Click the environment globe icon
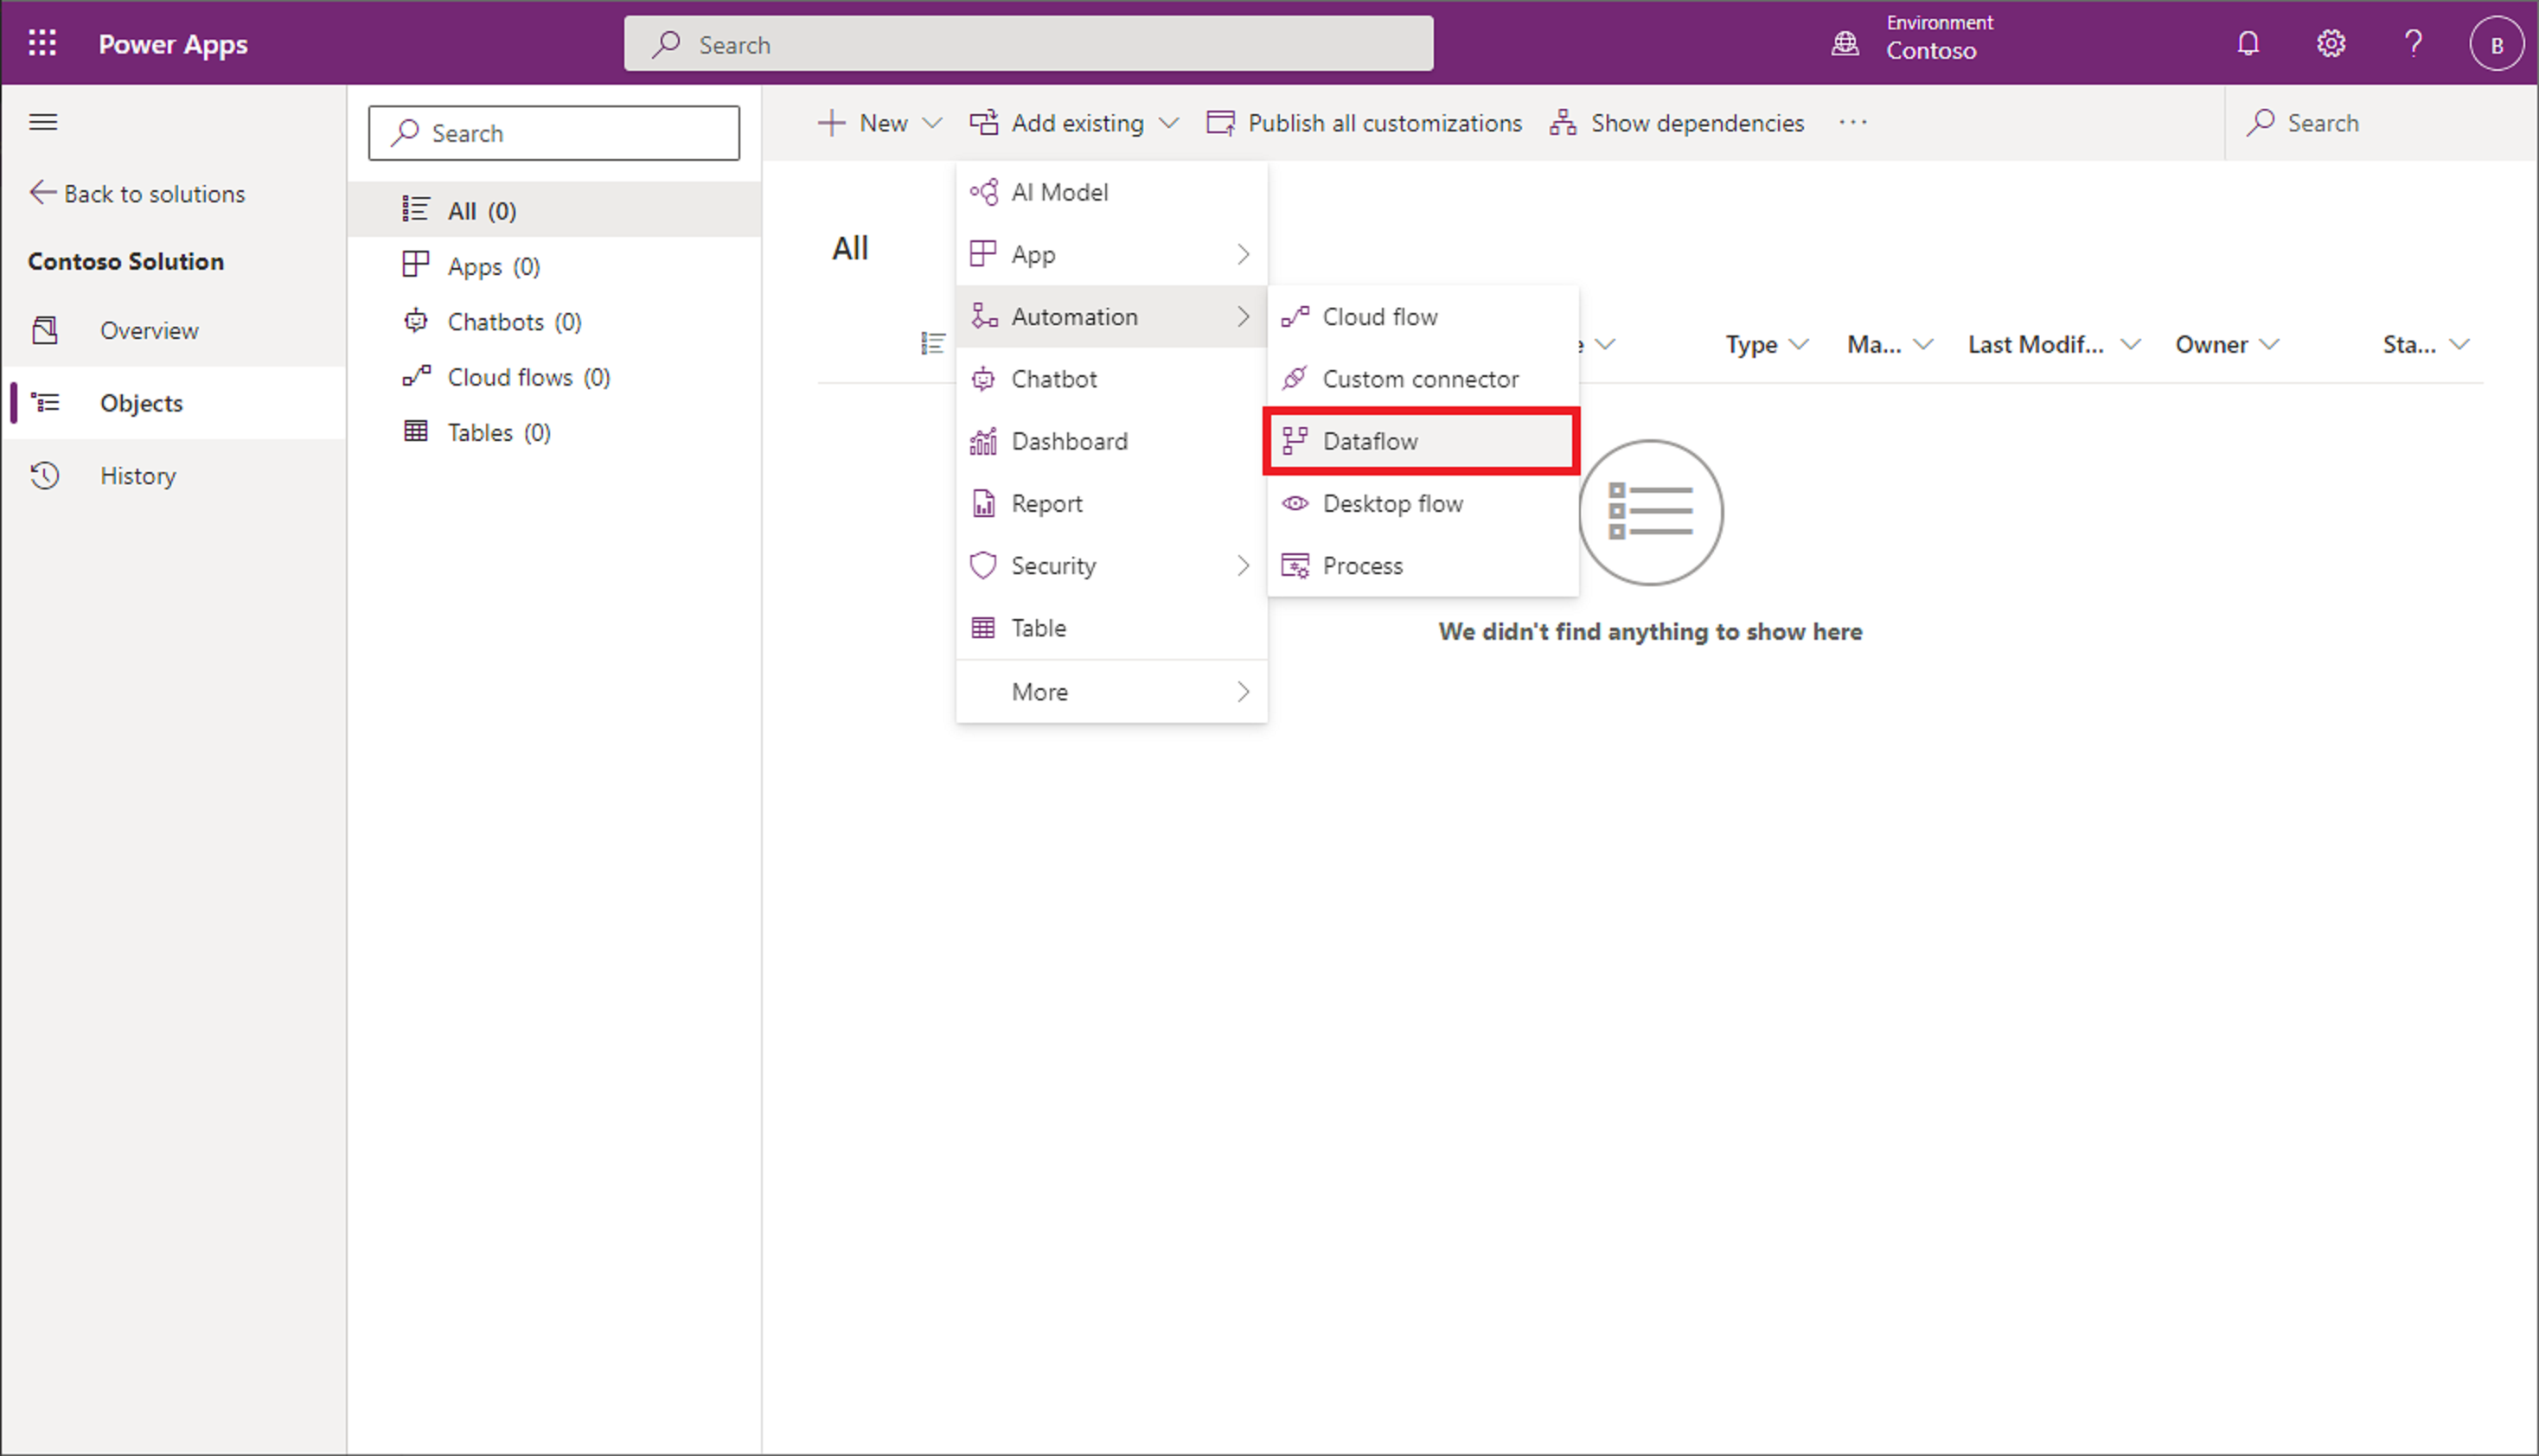Viewport: 2539px width, 1456px height. pos(1845,43)
